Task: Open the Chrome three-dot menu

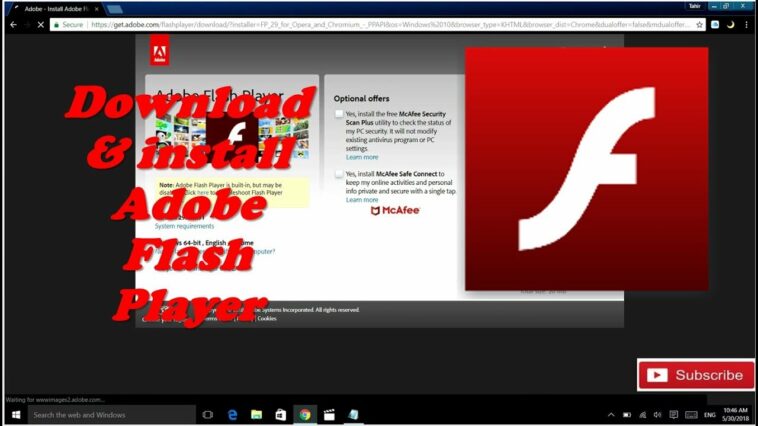Action: pyautogui.click(x=746, y=25)
